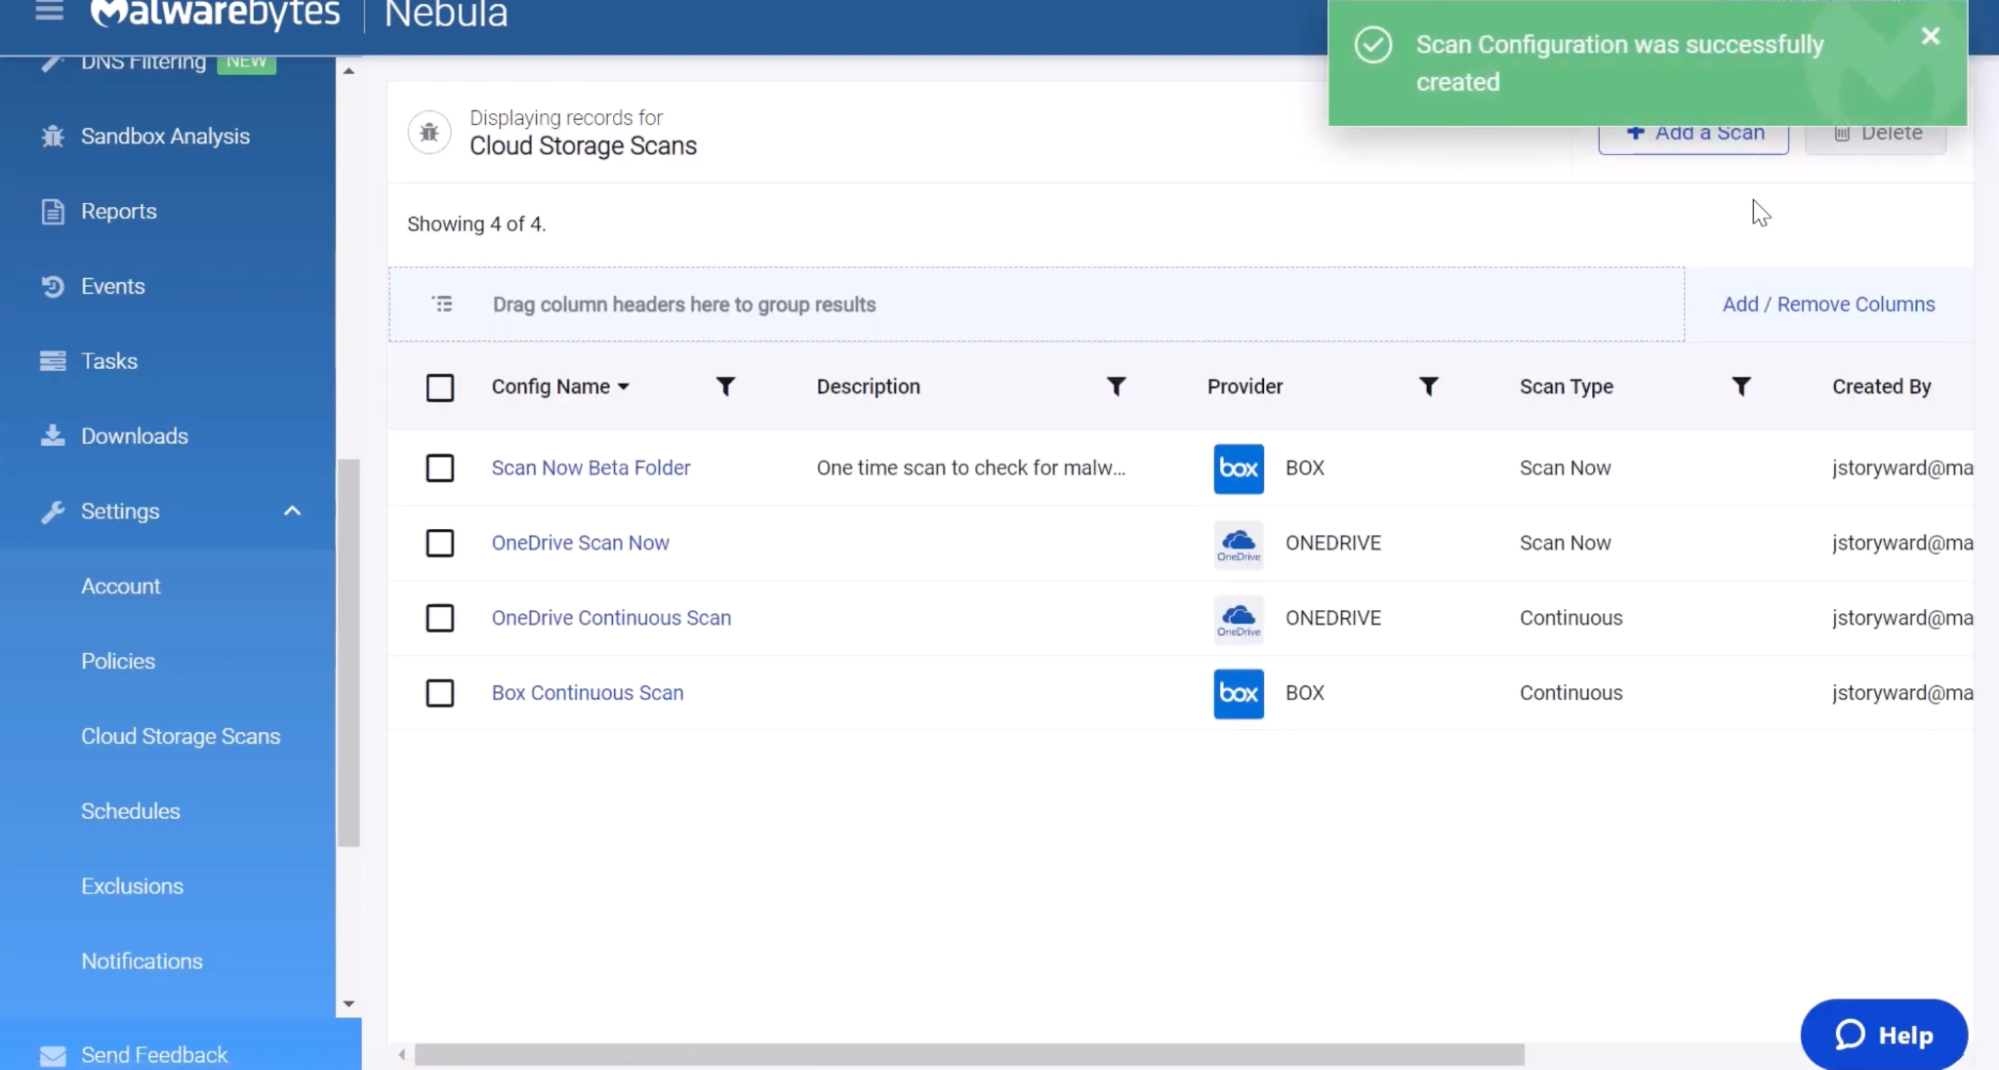
Task: Click OneDrive logo in OneDrive Scan Now row
Action: 1238,544
